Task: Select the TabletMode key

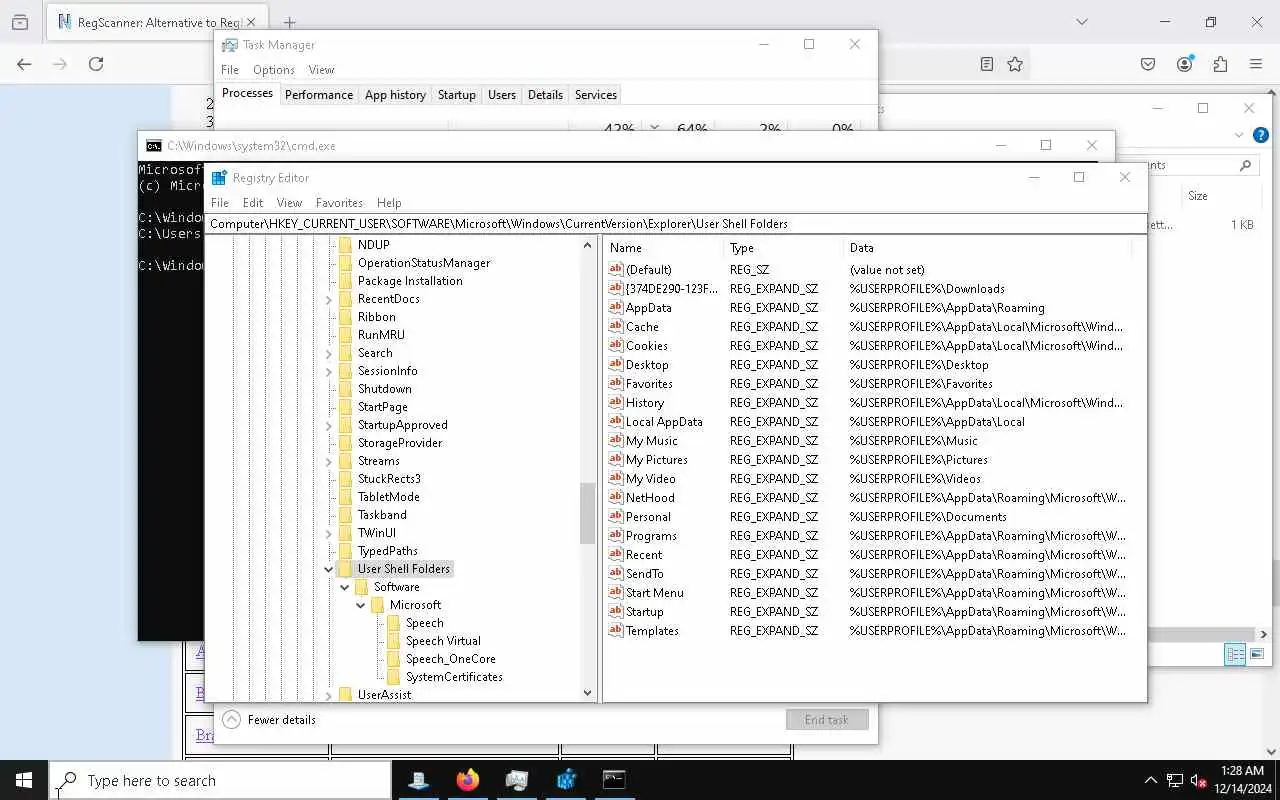Action: [x=389, y=497]
